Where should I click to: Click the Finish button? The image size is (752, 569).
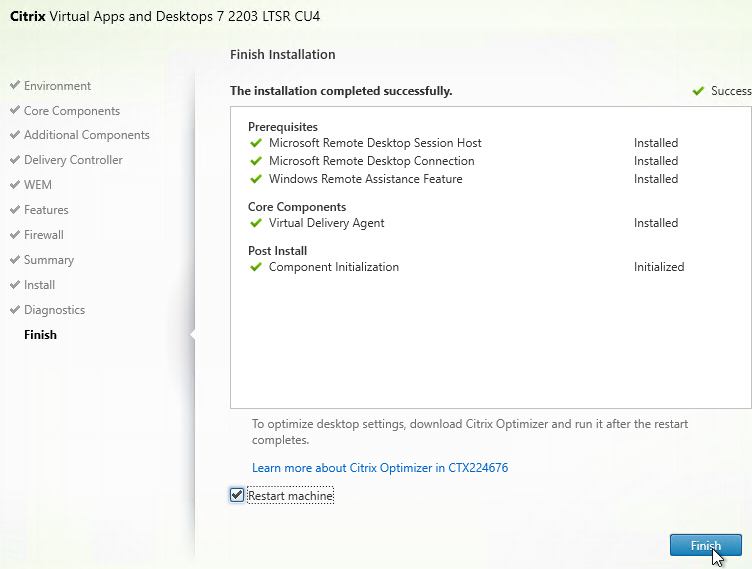(x=705, y=545)
